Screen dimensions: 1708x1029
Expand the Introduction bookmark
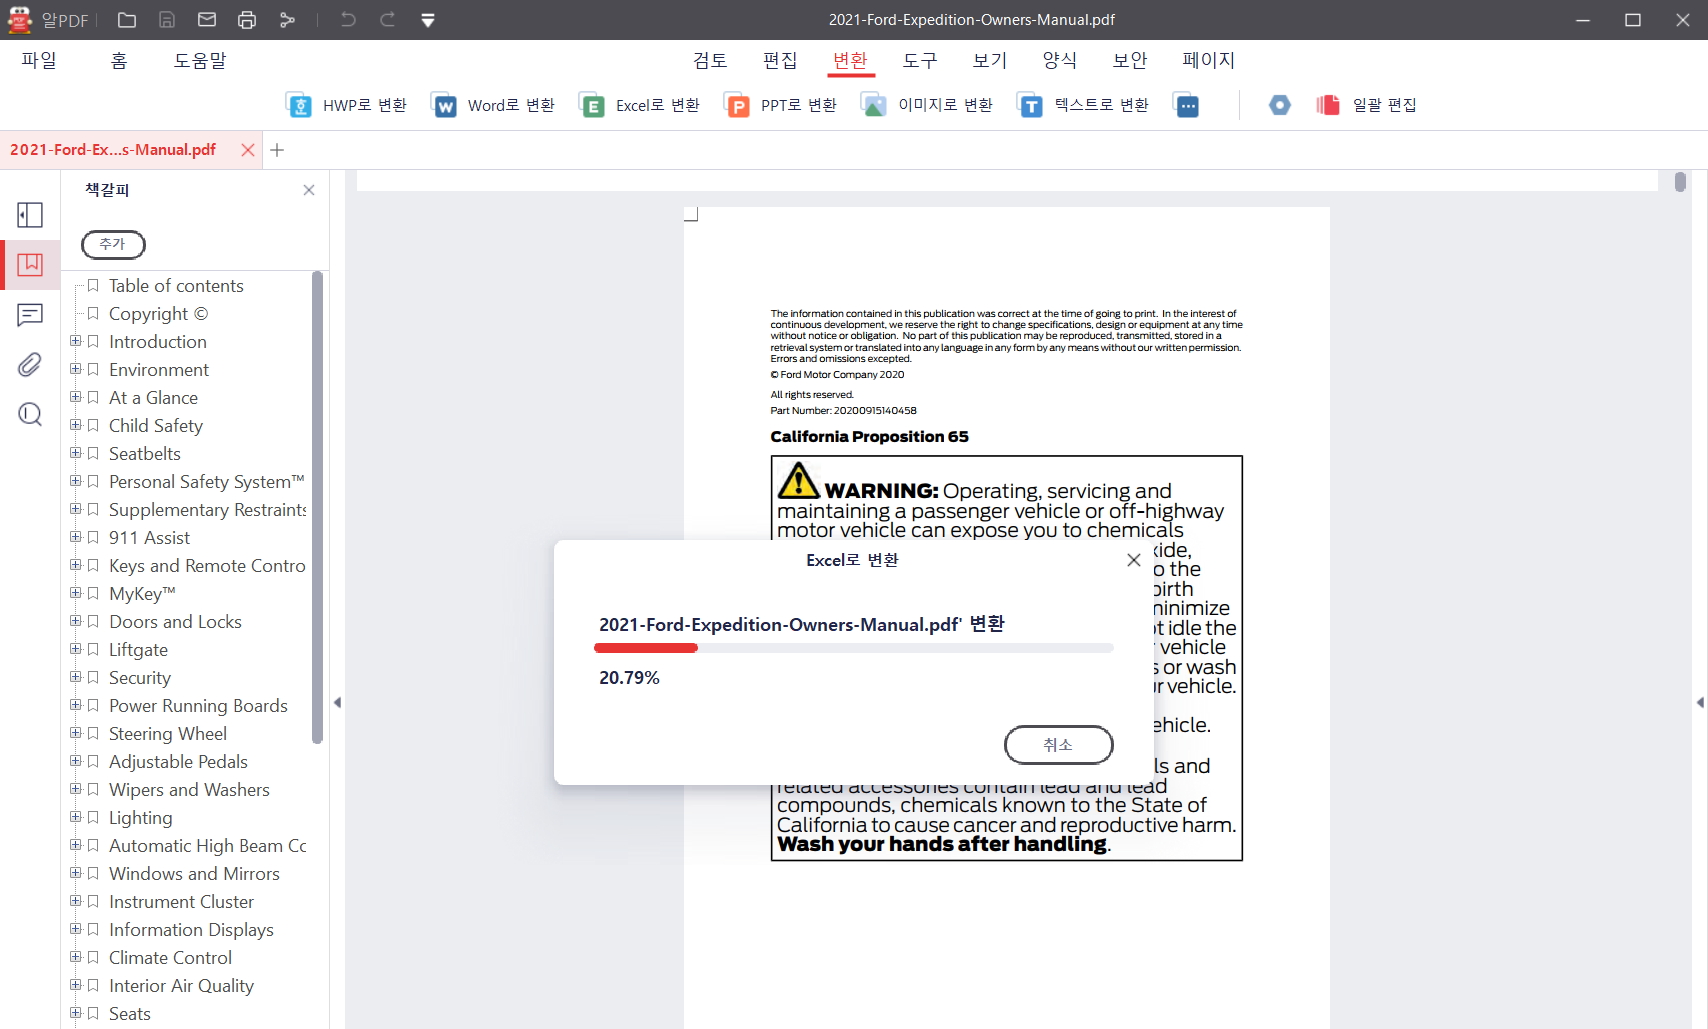point(75,342)
